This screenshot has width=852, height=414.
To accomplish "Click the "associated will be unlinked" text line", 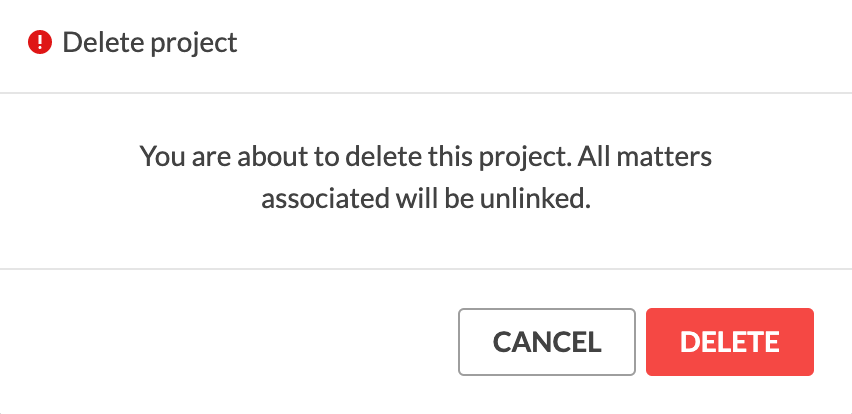I will point(426,199).
